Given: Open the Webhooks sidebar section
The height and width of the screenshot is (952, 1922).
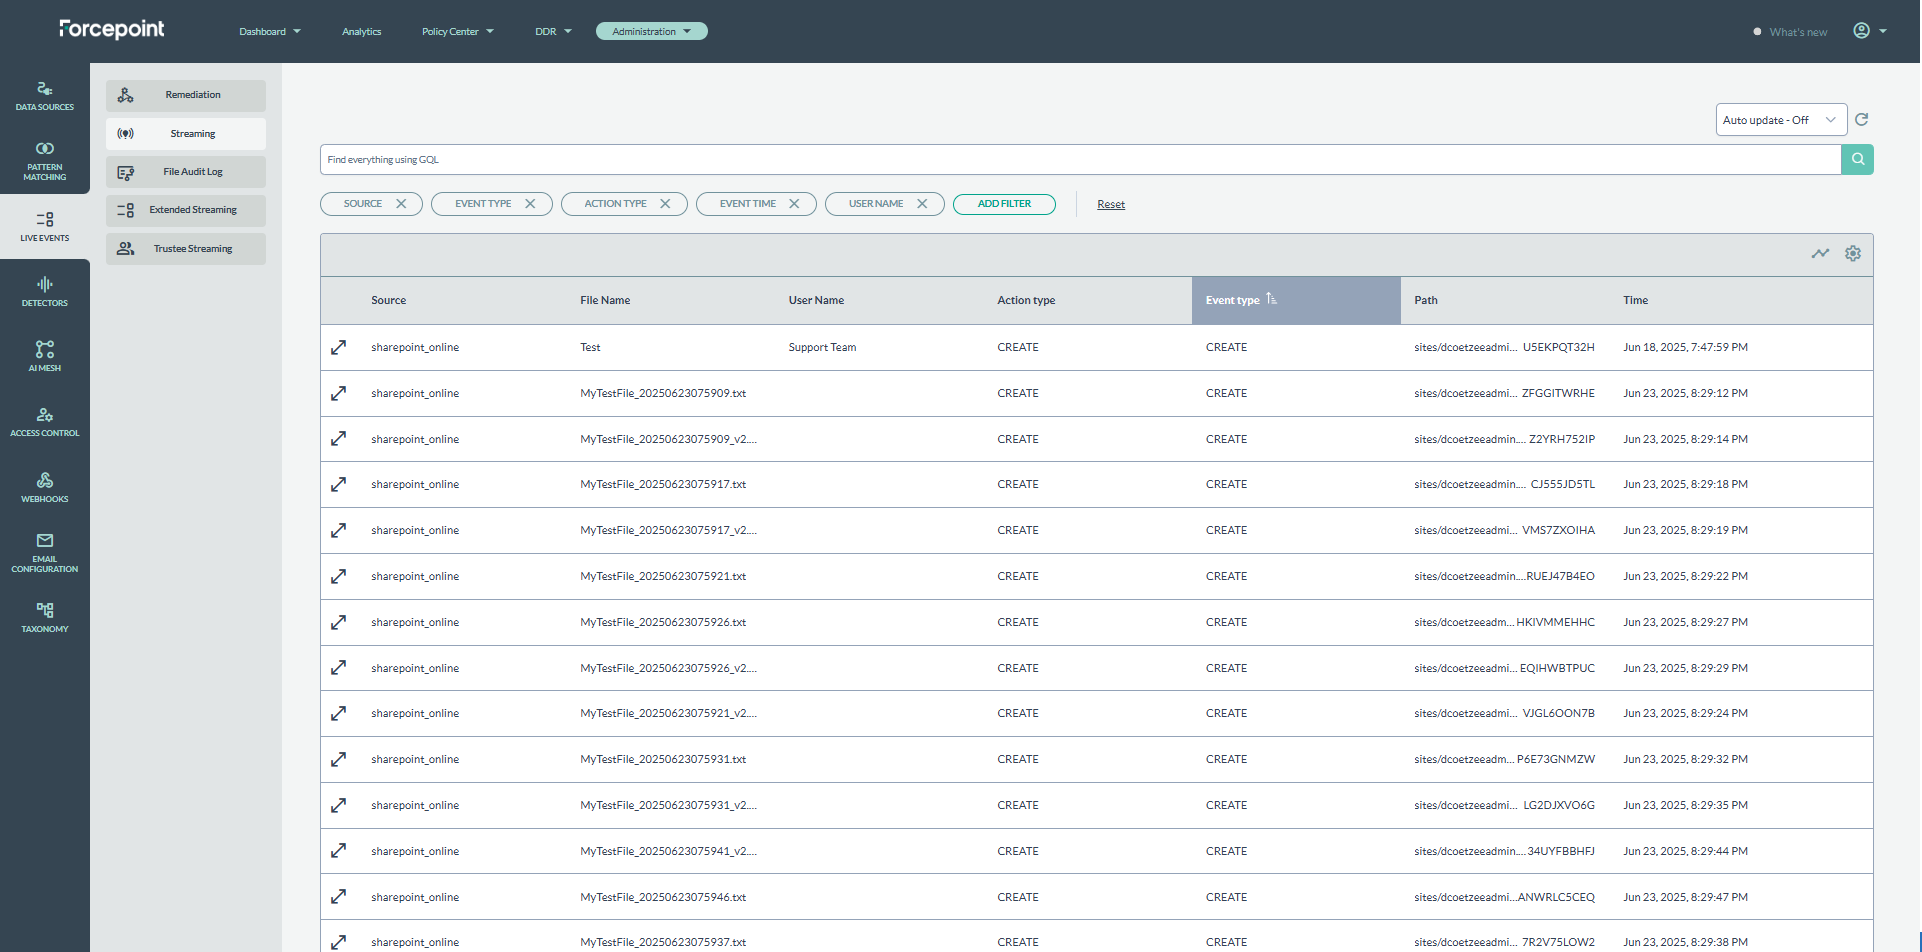Looking at the screenshot, I should [44, 487].
